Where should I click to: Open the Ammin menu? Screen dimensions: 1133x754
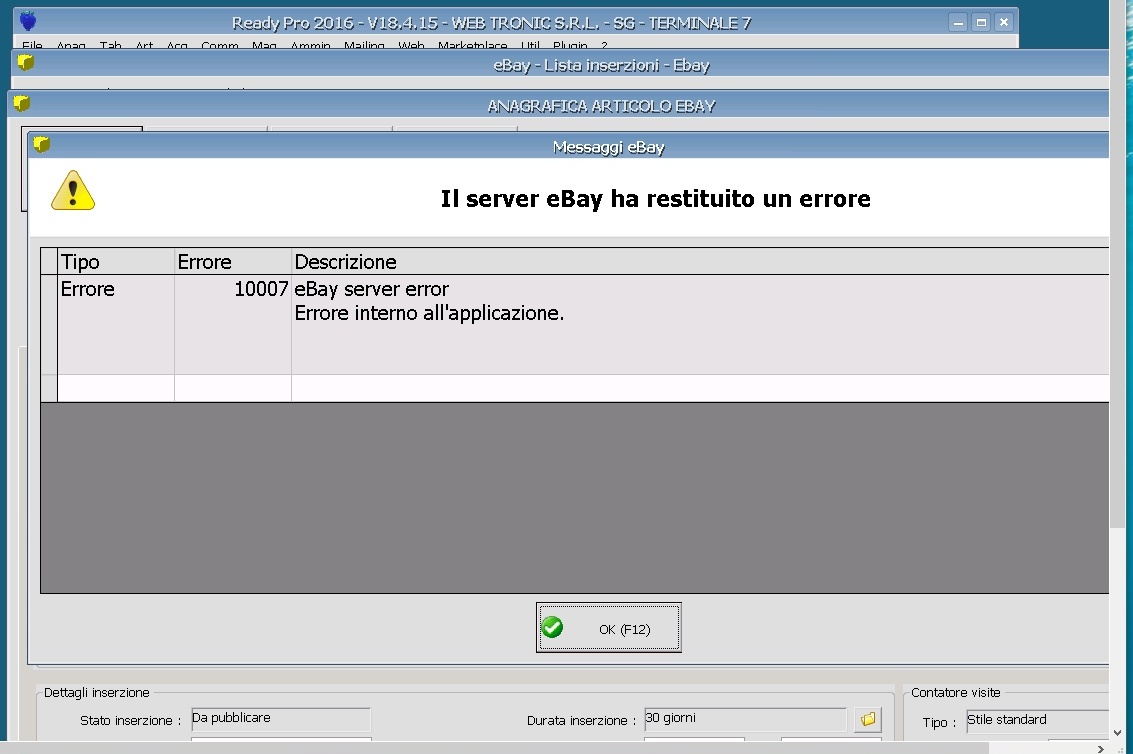coord(310,45)
